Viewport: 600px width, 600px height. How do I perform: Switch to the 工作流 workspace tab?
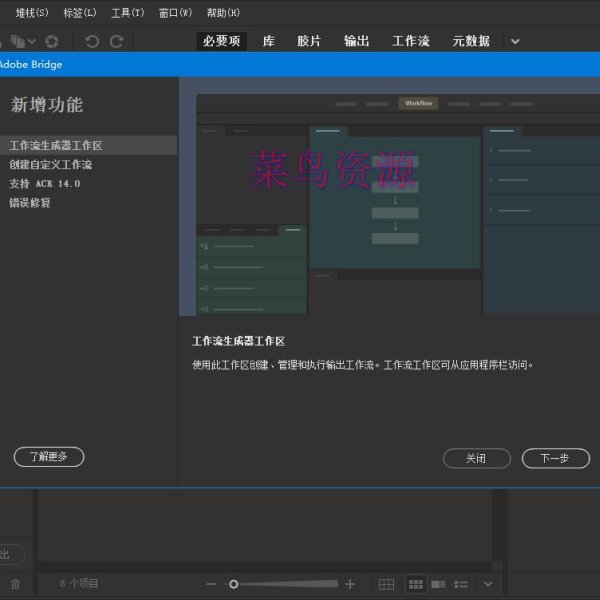[x=410, y=41]
